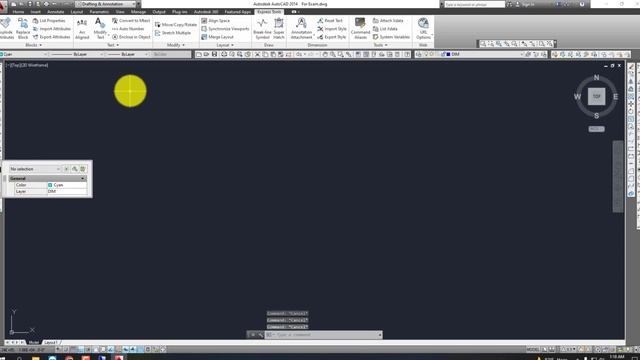Screen dimensions: 640x360
Task: Click the keyword search box in title bar
Action: tap(475, 4)
